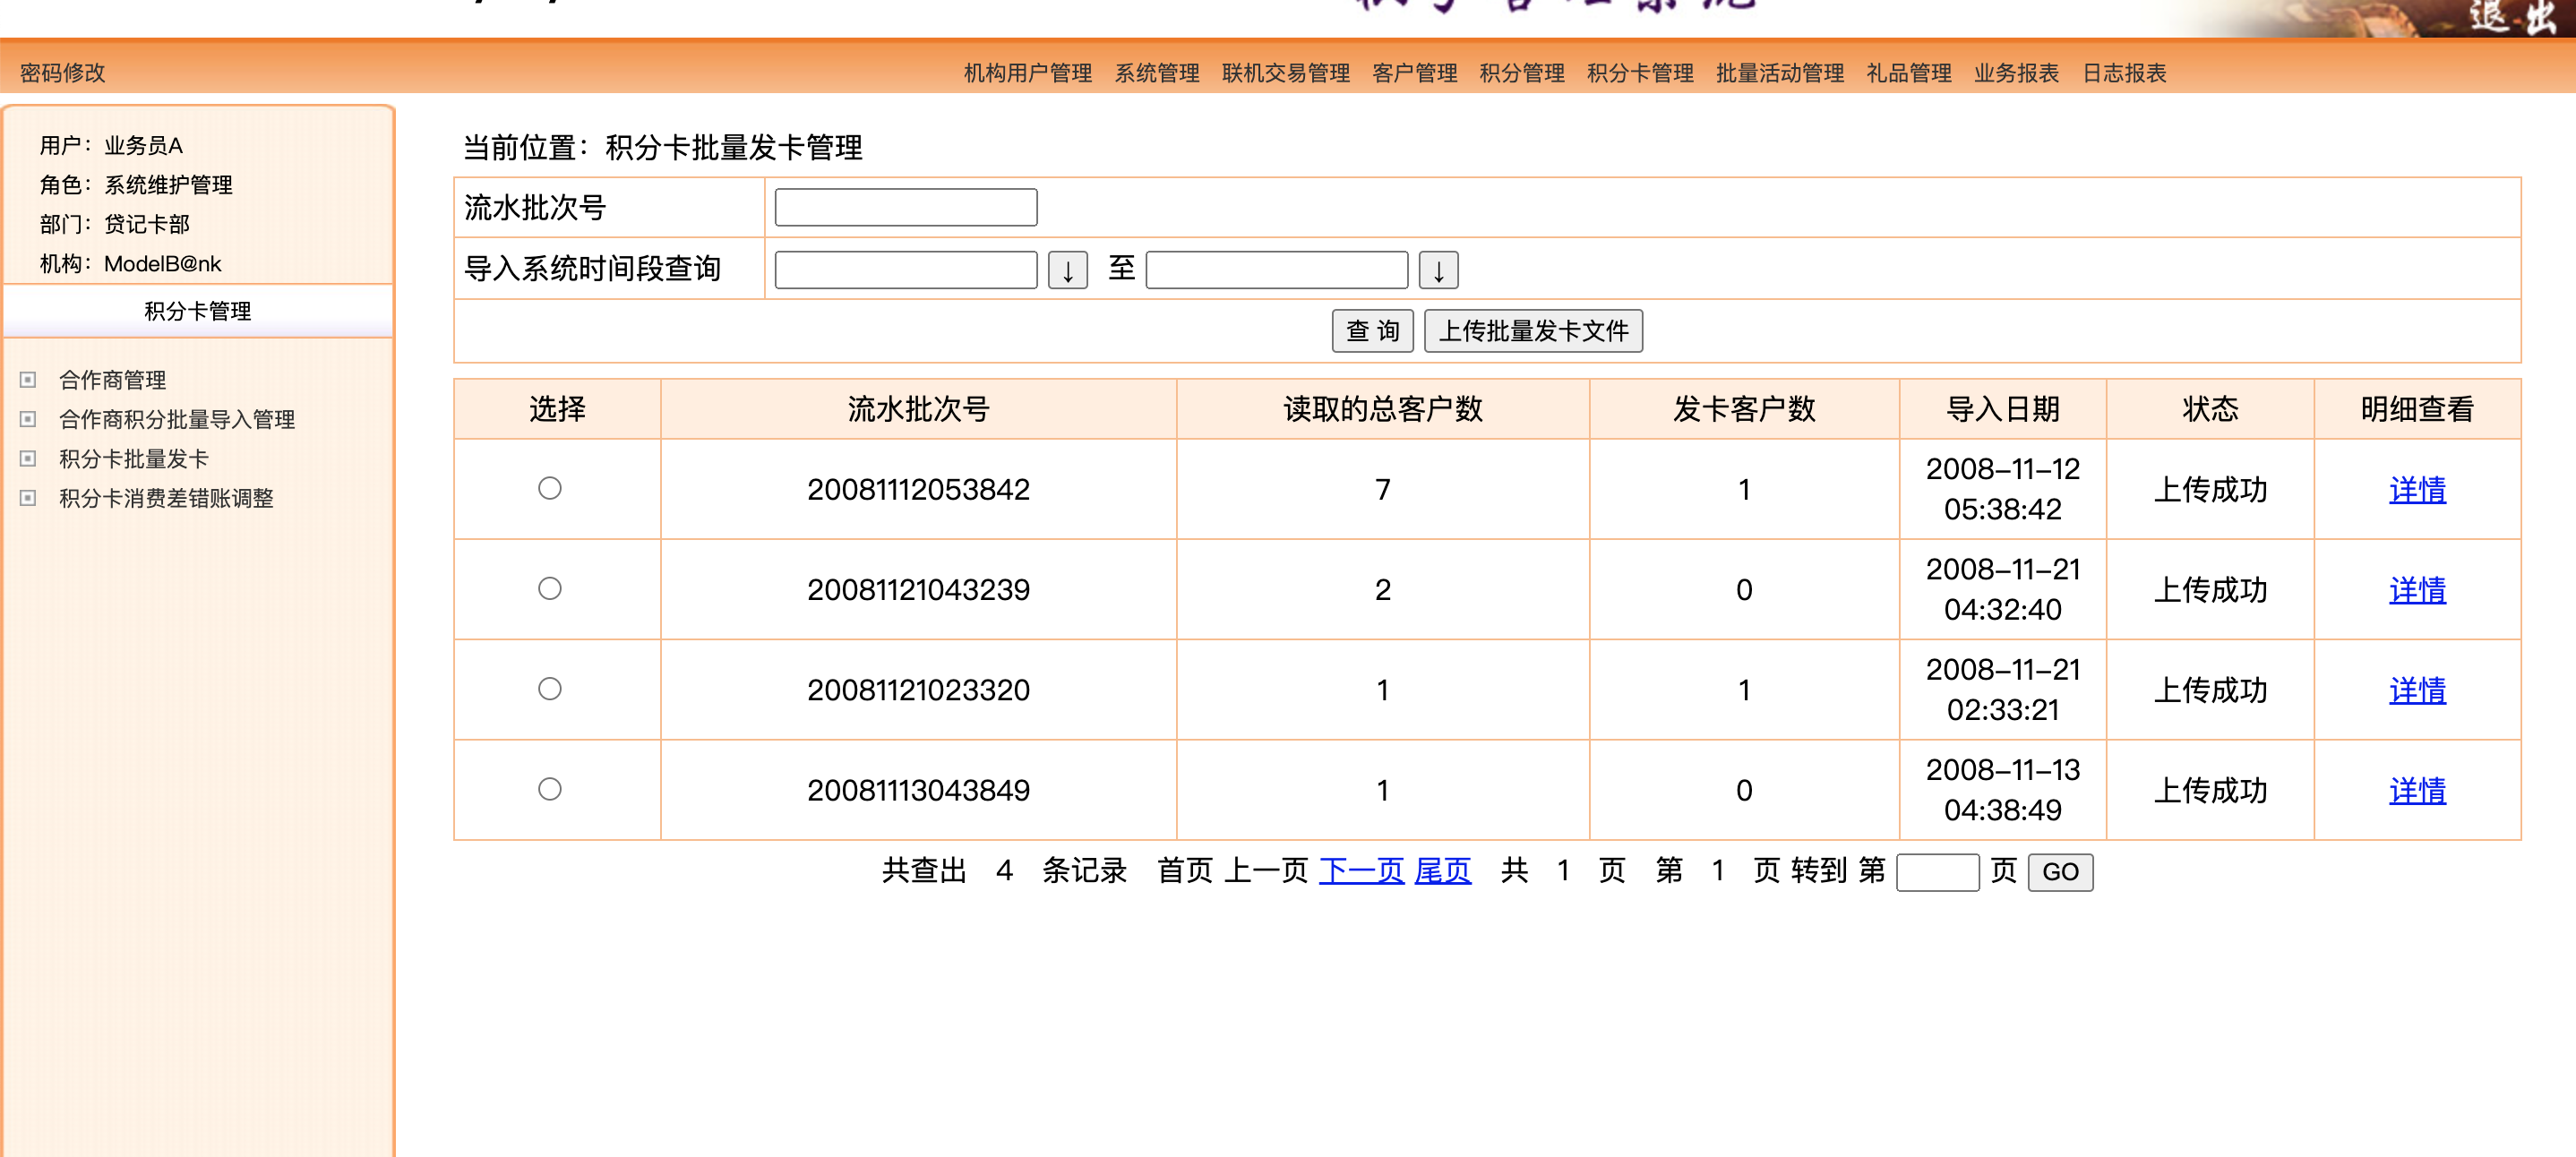The height and width of the screenshot is (1157, 2576).
Task: Focus the 流水批次号 input field
Action: coord(906,207)
